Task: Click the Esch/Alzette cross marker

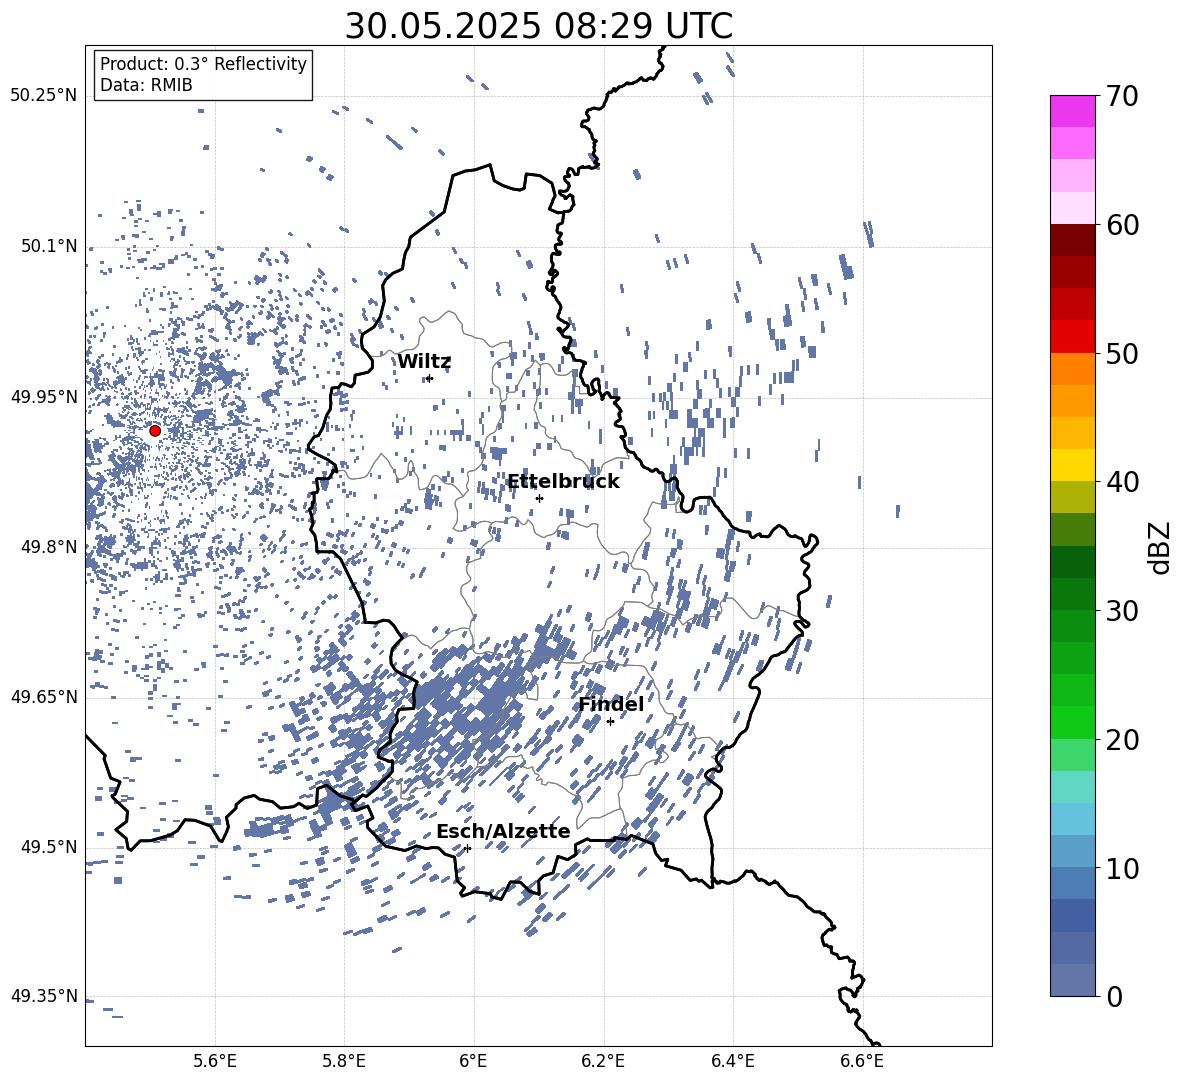Action: pos(467,848)
